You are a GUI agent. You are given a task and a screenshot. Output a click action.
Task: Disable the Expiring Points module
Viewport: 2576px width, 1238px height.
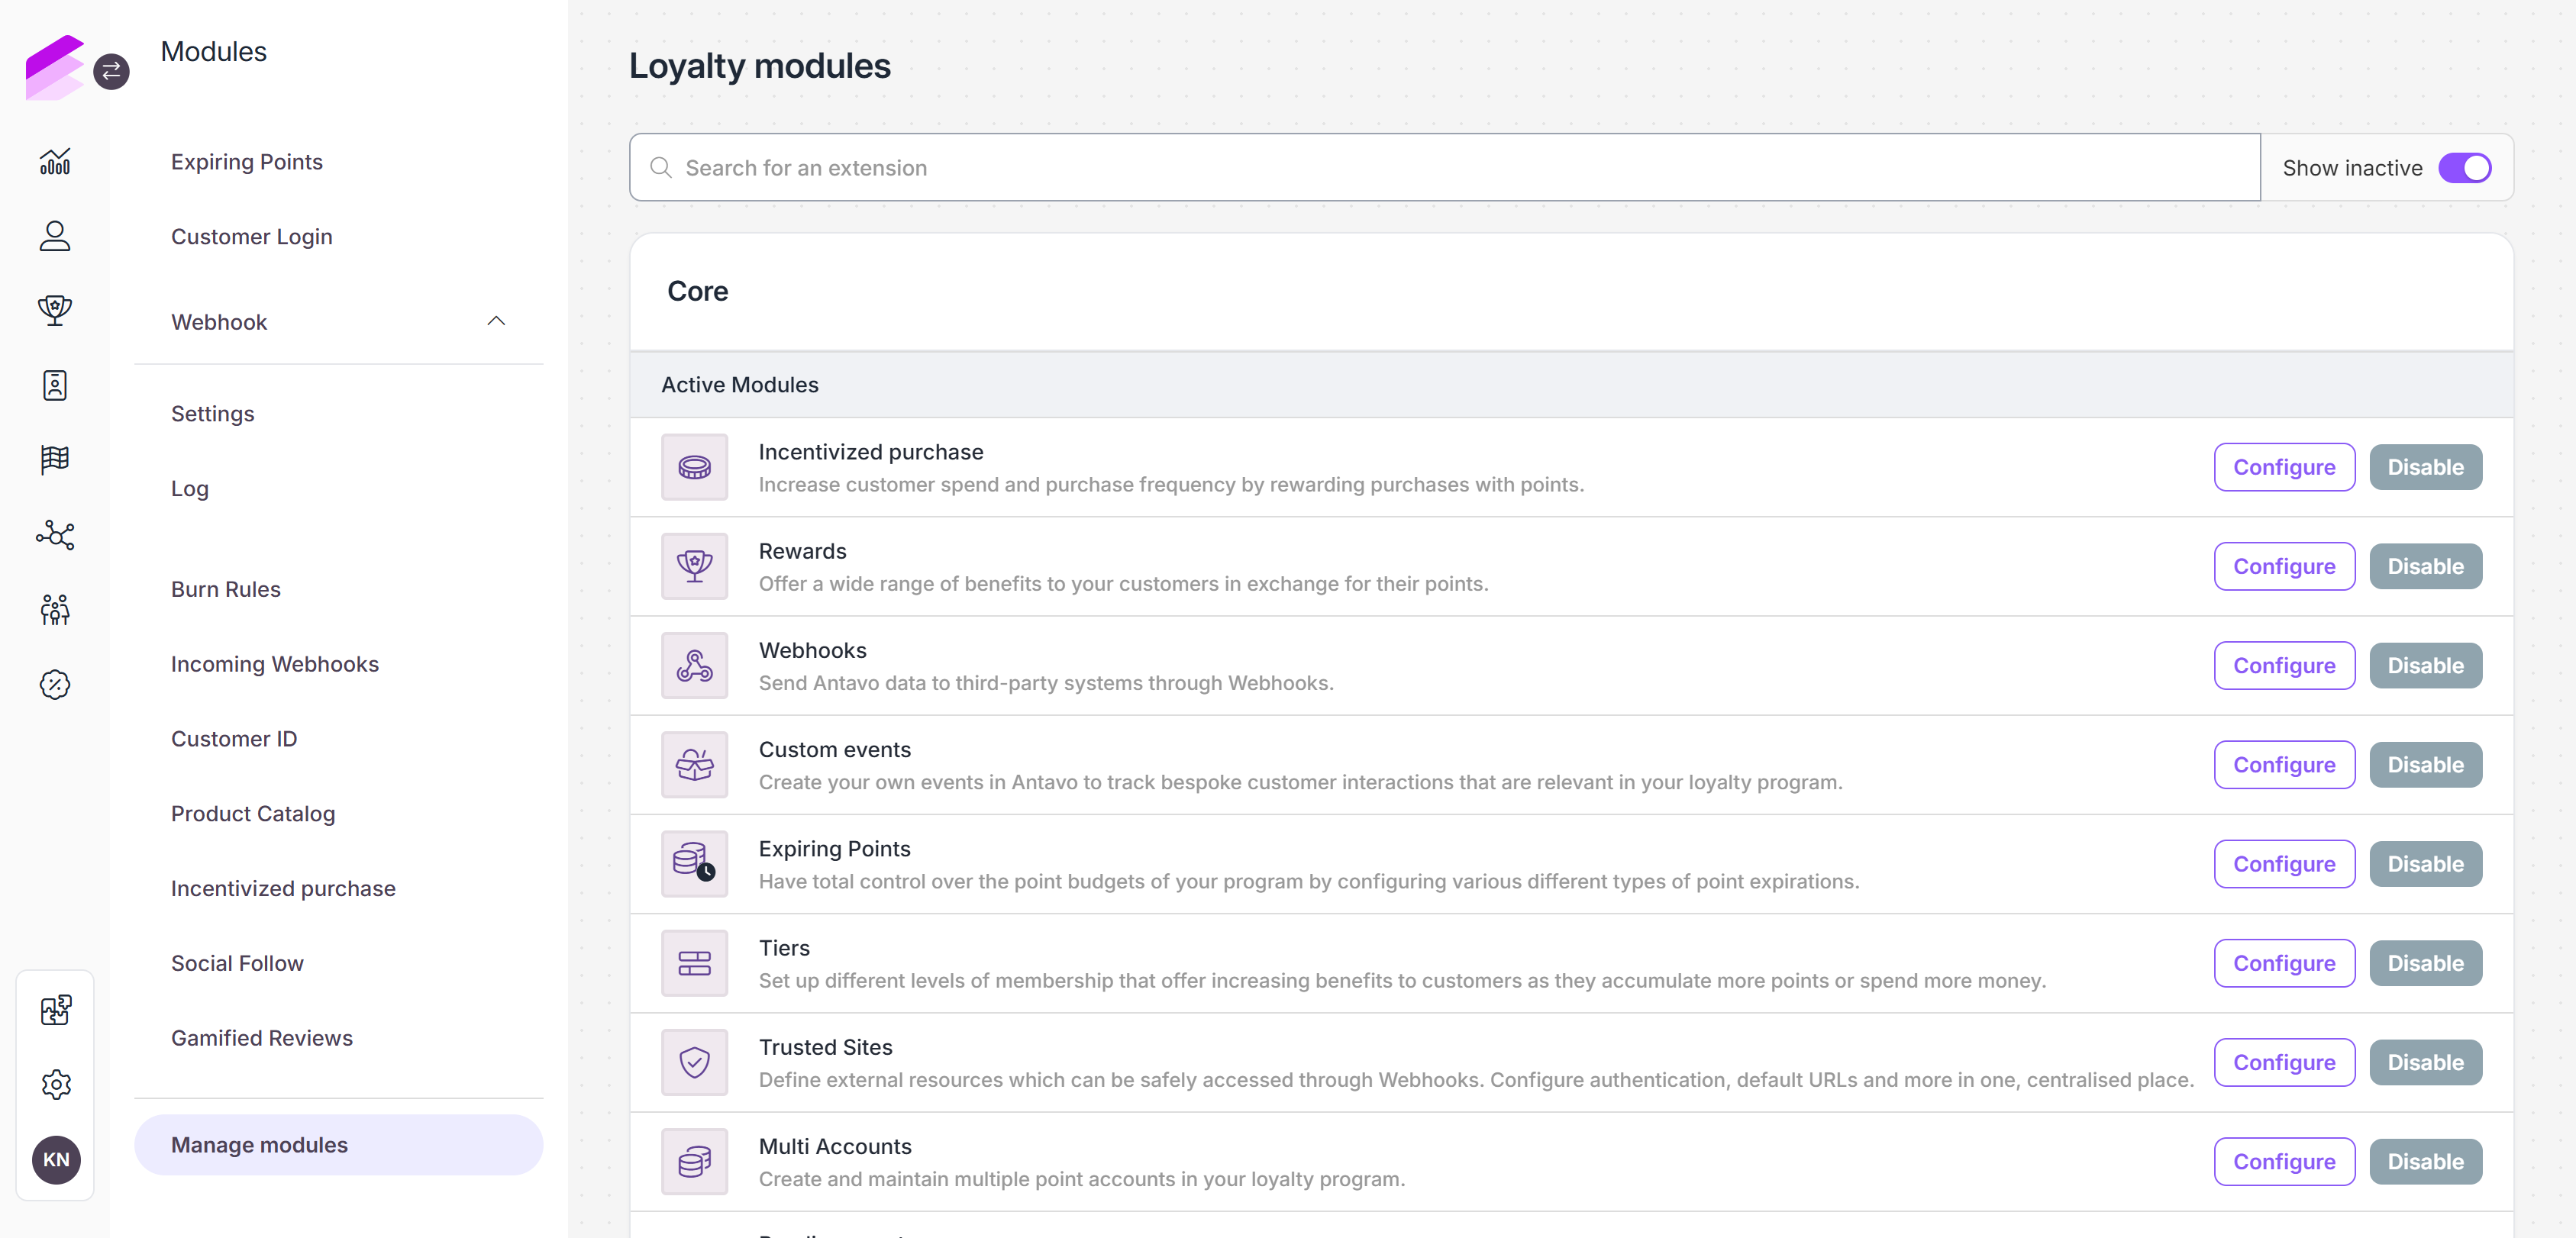tap(2425, 864)
